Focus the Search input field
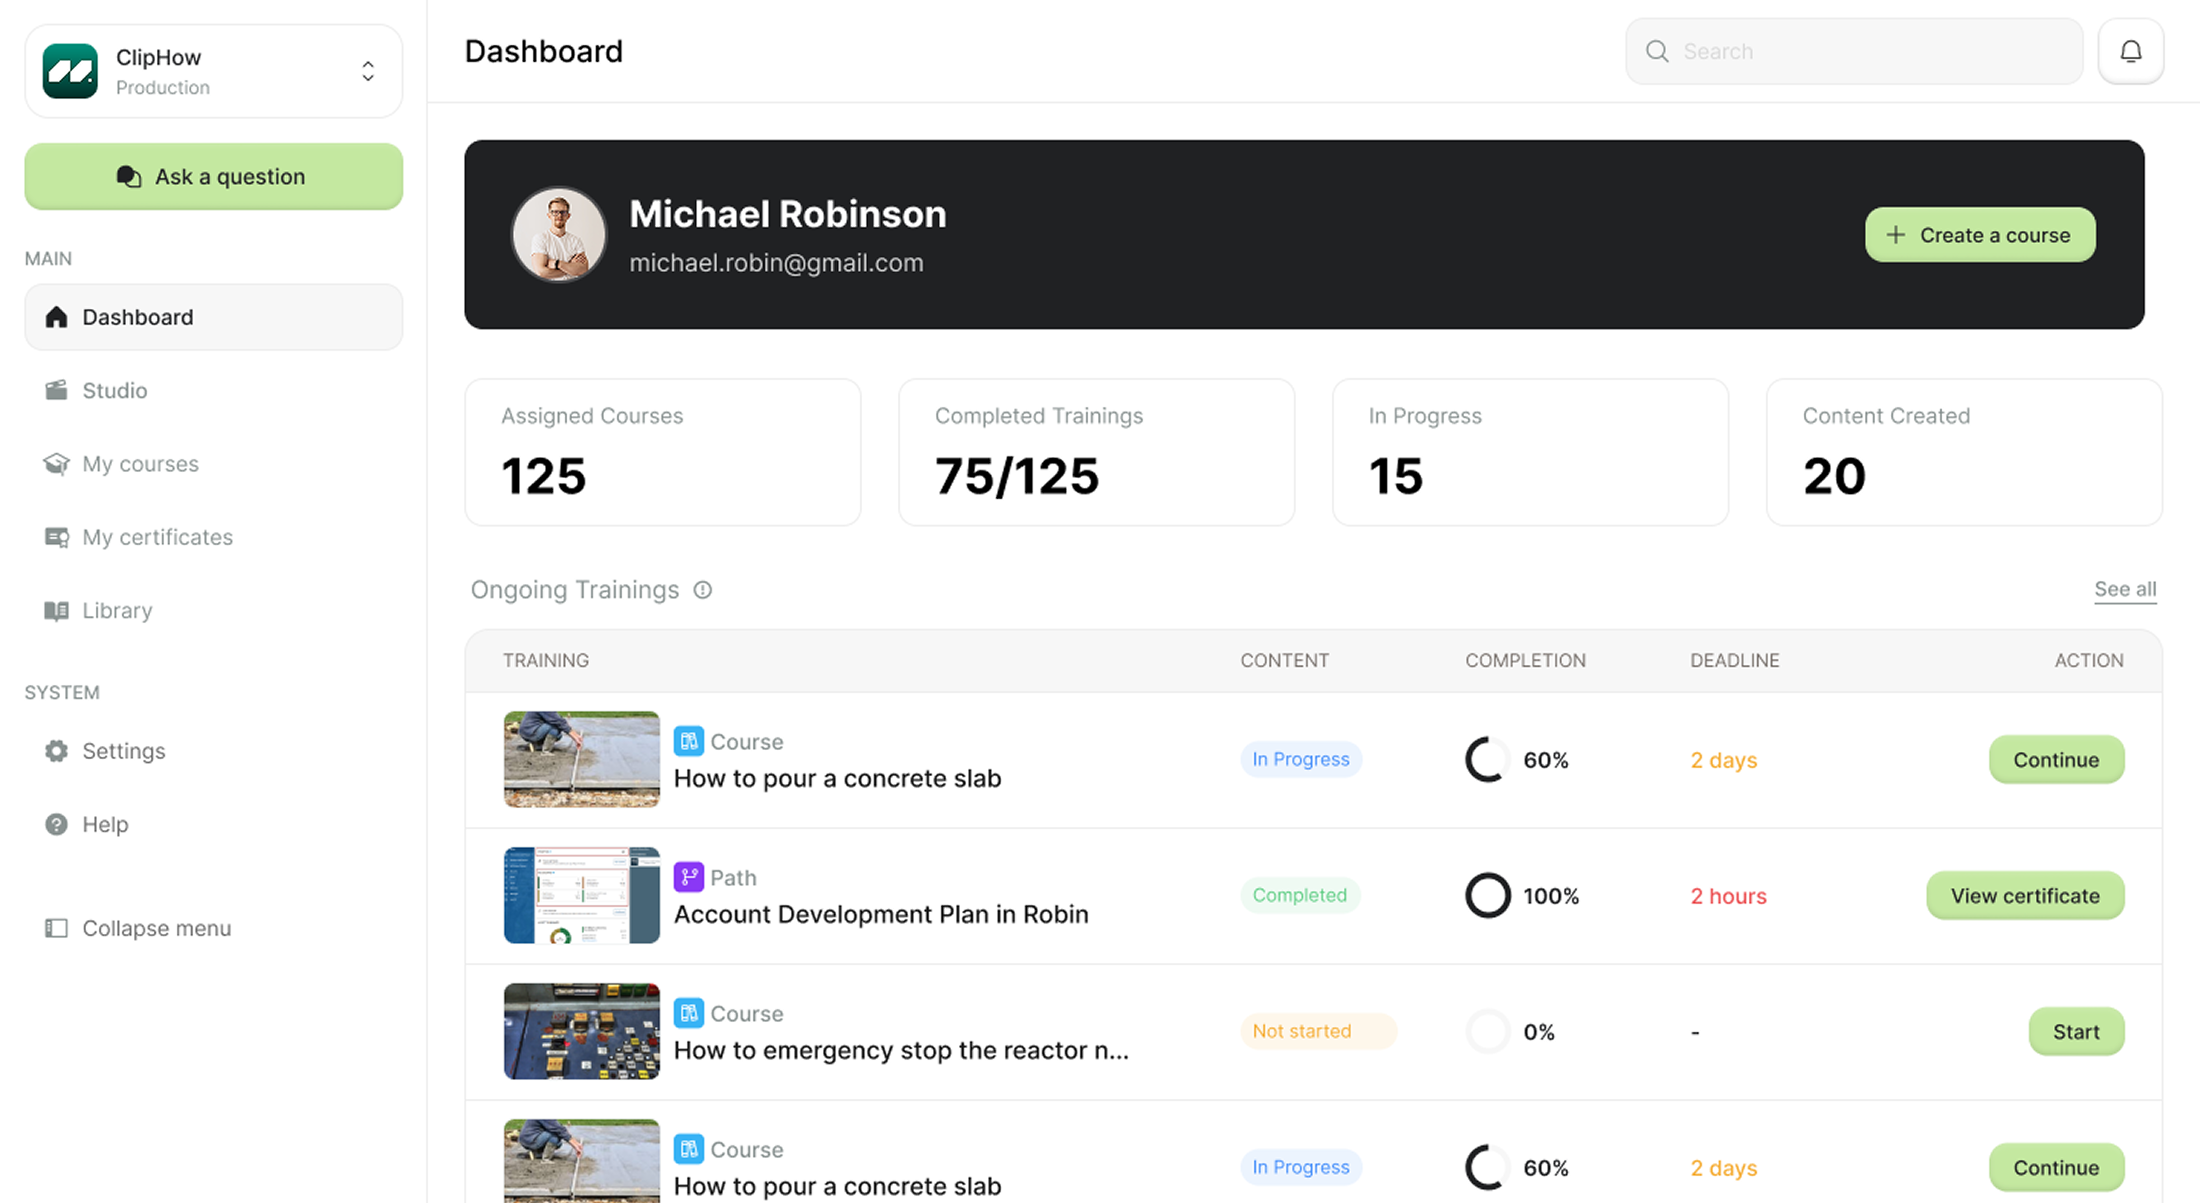The image size is (2200, 1204). (x=1854, y=51)
